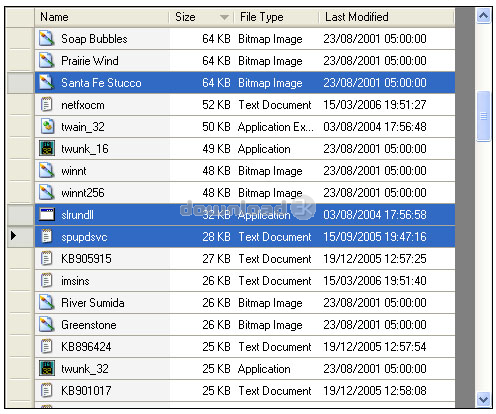Viewport: 496px width, 414px height.
Task: Click the slrundll application window icon
Action: point(47,215)
